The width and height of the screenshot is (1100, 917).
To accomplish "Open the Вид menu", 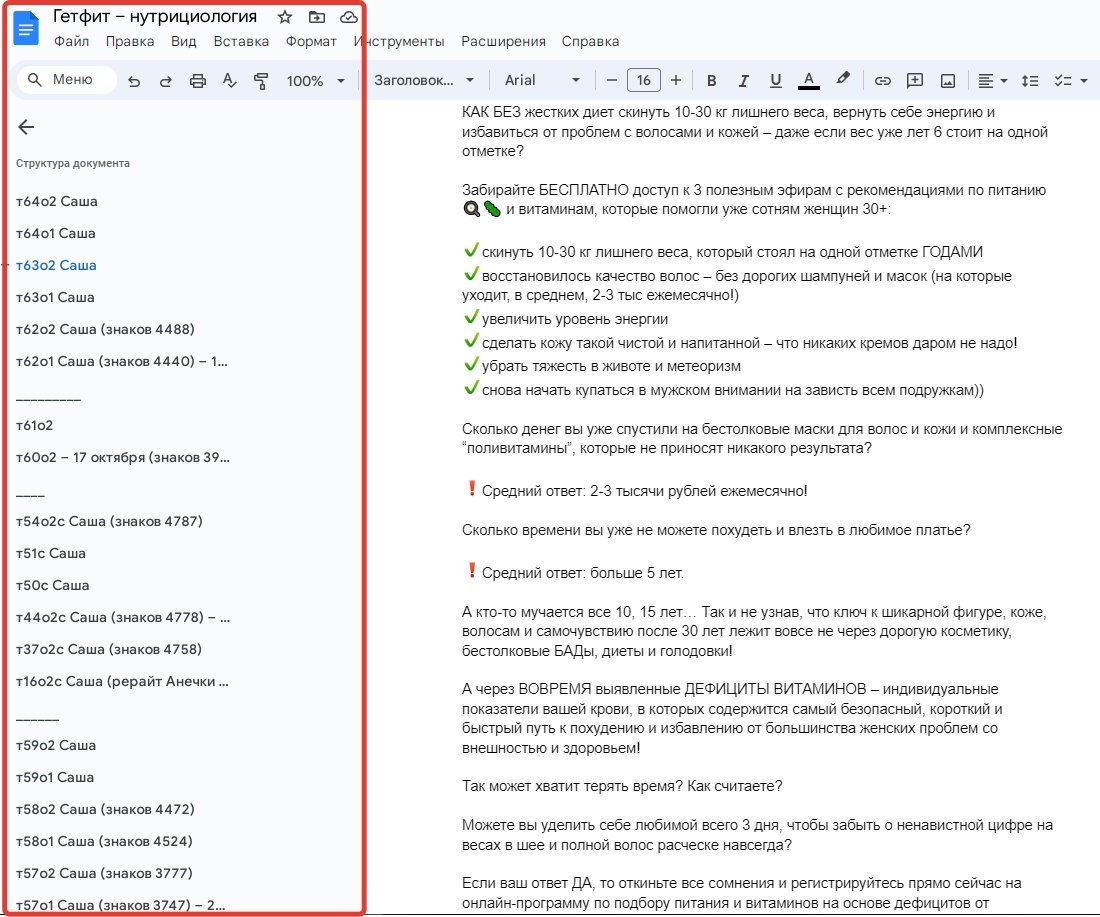I will pyautogui.click(x=184, y=41).
